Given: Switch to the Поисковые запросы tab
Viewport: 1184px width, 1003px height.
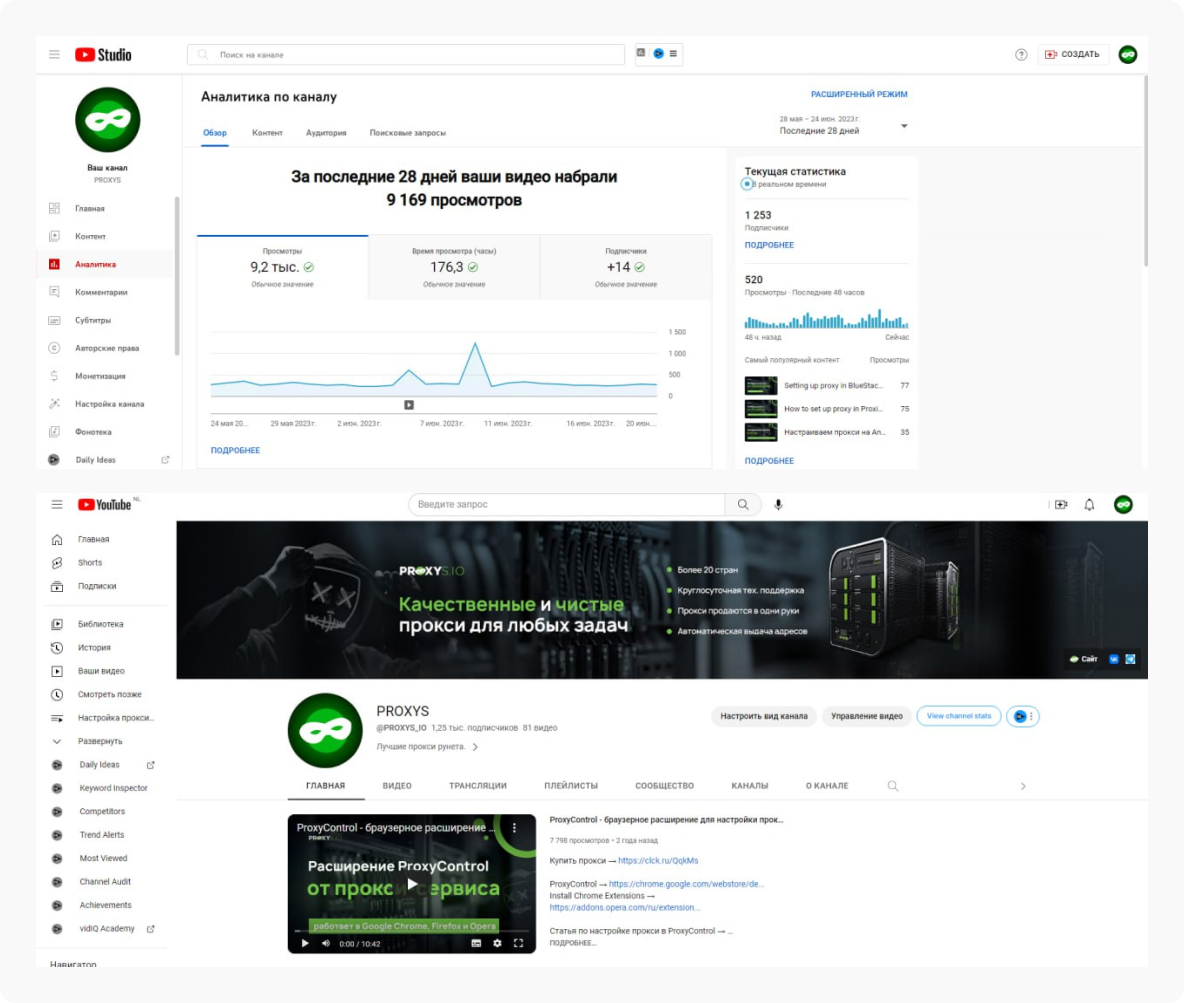Looking at the screenshot, I should (x=408, y=133).
